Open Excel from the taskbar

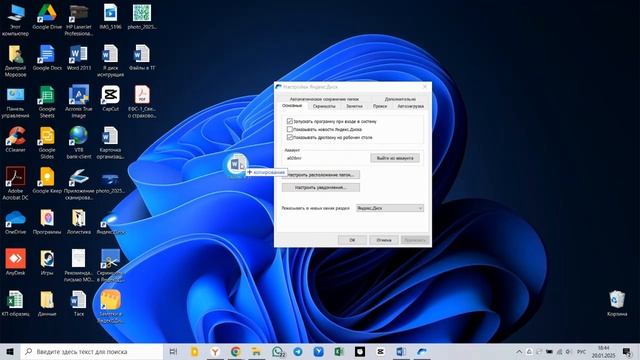tap(339, 351)
